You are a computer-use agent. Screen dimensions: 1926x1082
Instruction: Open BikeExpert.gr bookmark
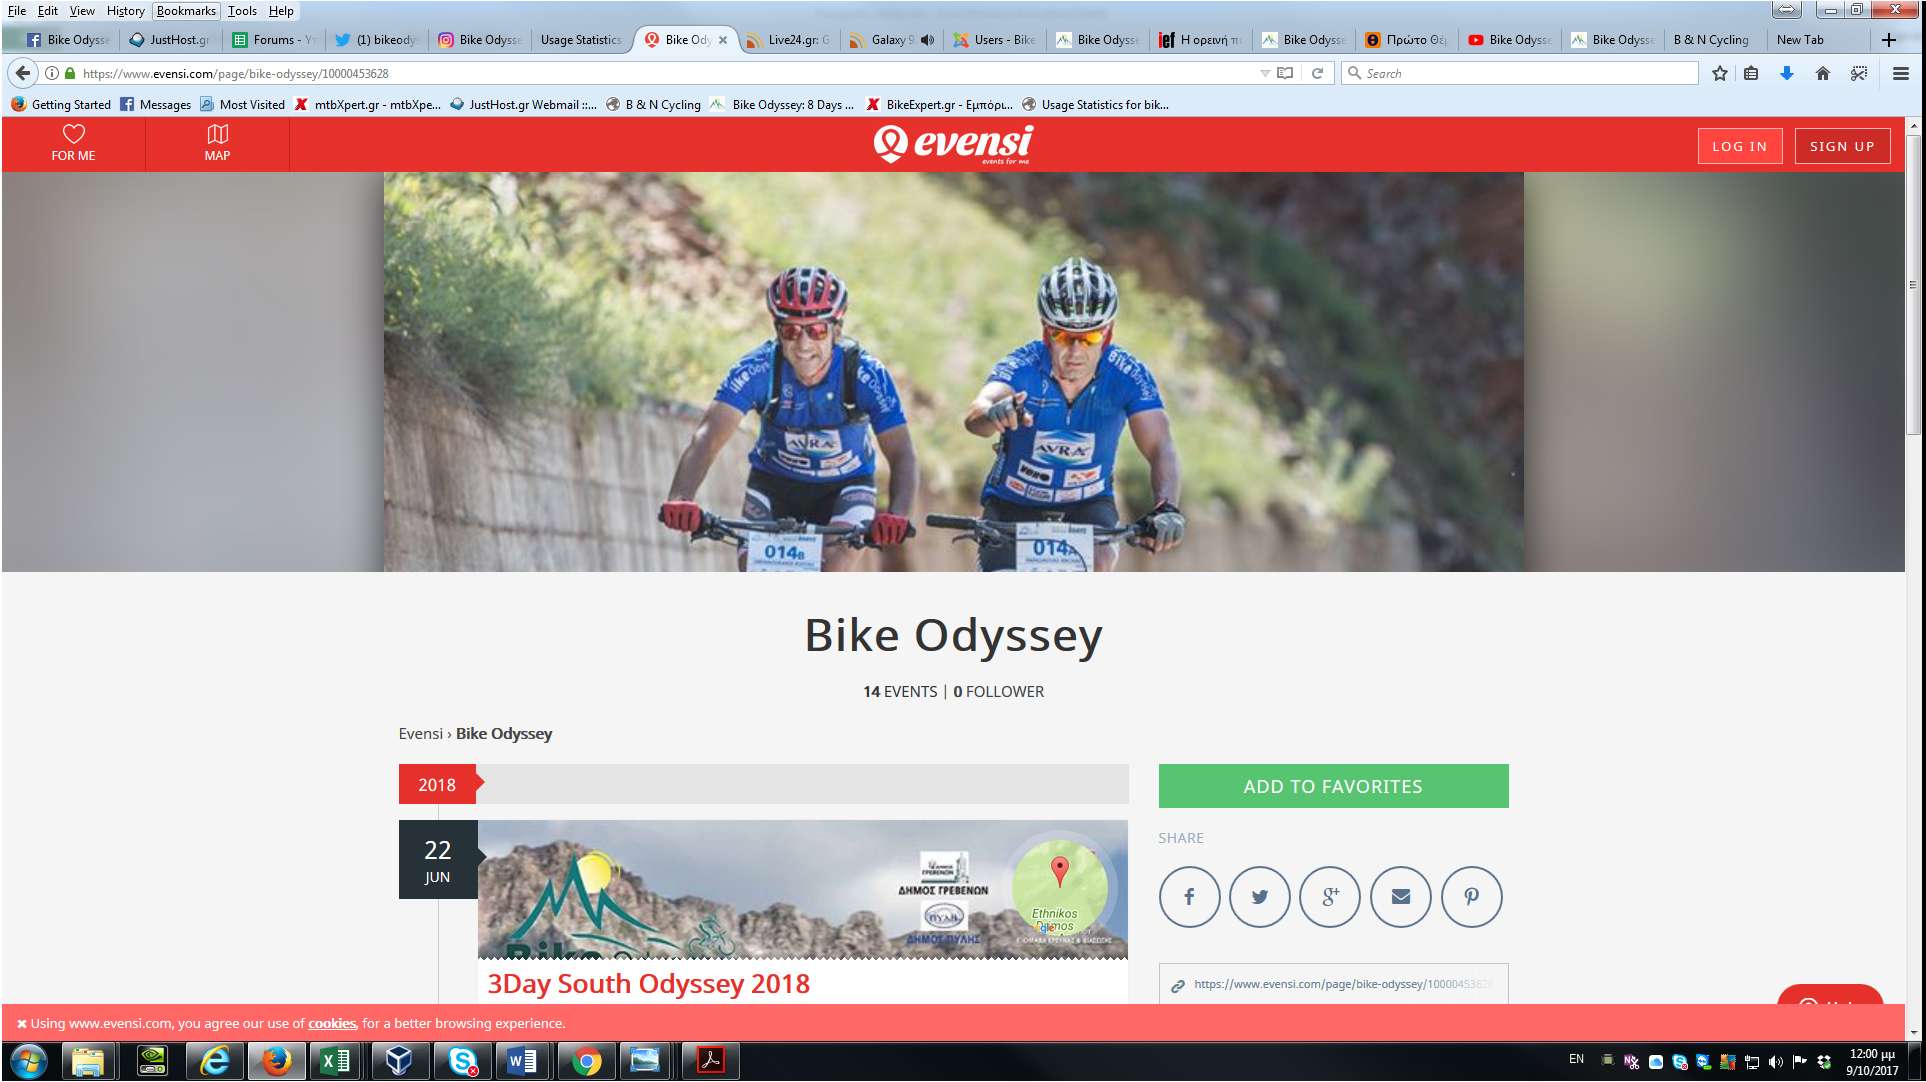(x=940, y=104)
